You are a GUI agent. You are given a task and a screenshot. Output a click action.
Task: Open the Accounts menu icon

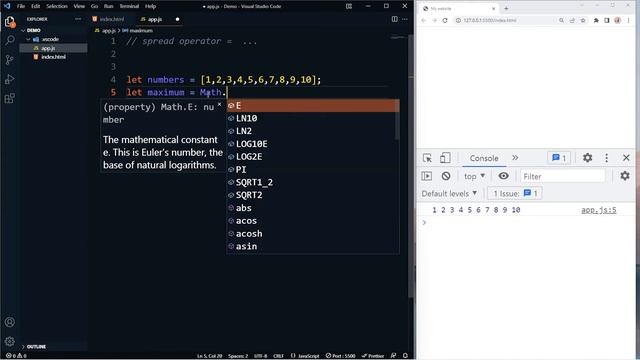10,322
